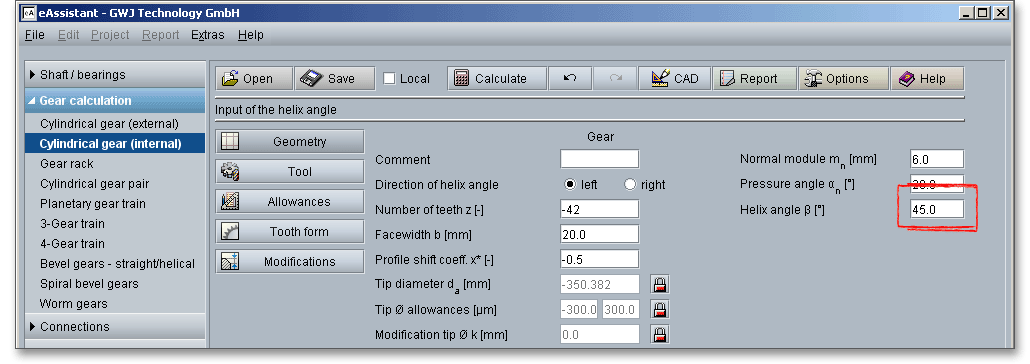The height and width of the screenshot is (364, 1030).
Task: Click the Helix angle β input field
Action: [937, 210]
